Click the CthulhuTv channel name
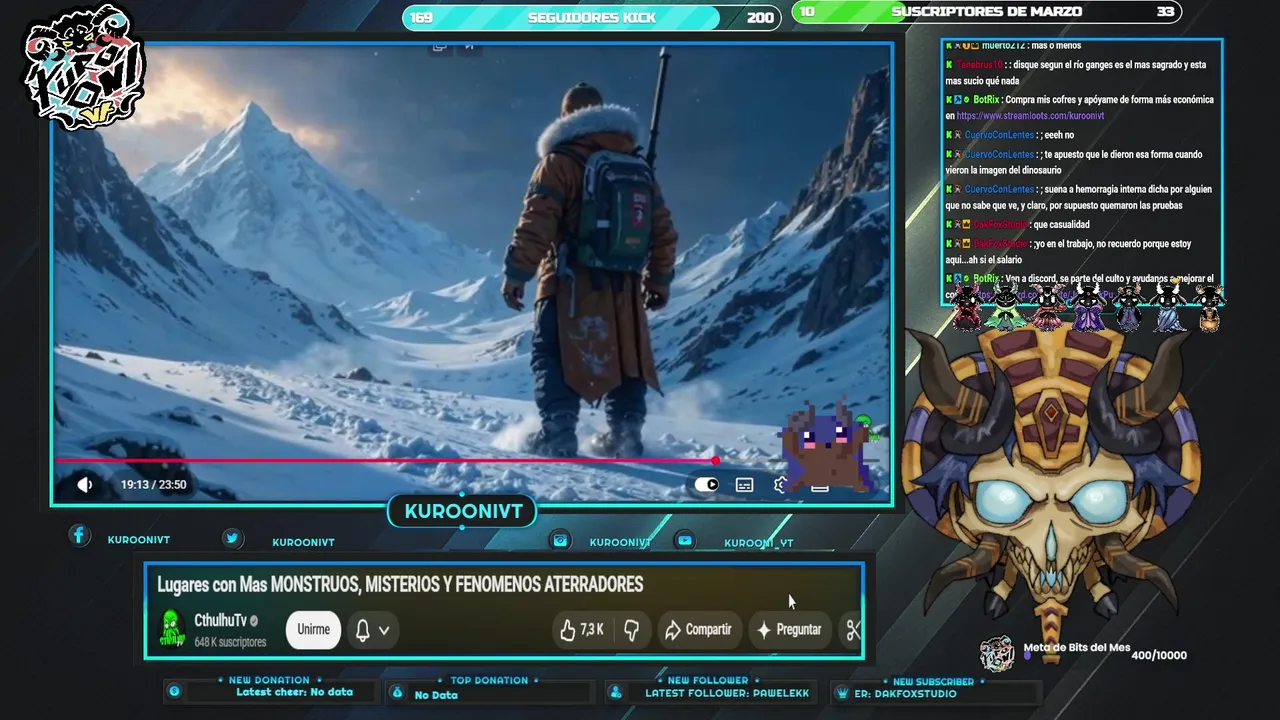 pos(220,621)
